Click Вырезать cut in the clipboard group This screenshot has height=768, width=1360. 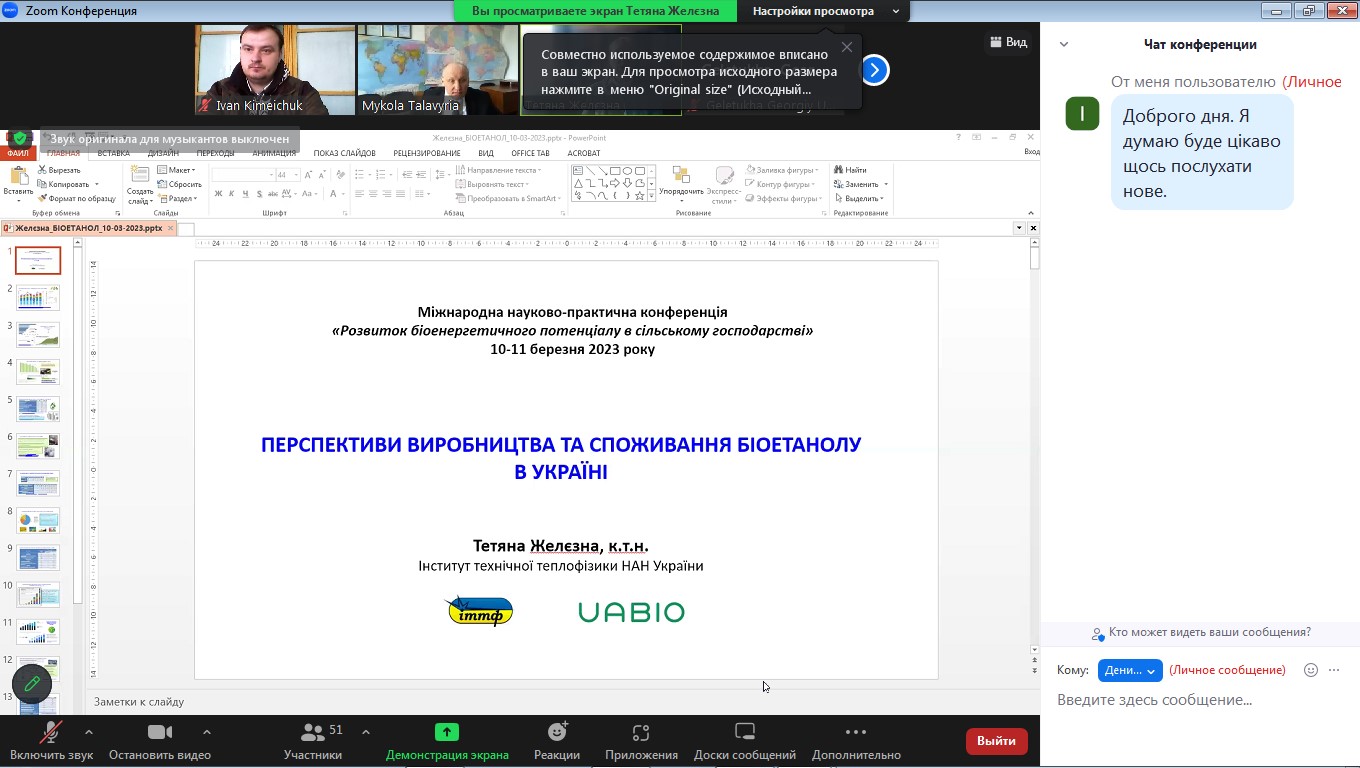59,170
